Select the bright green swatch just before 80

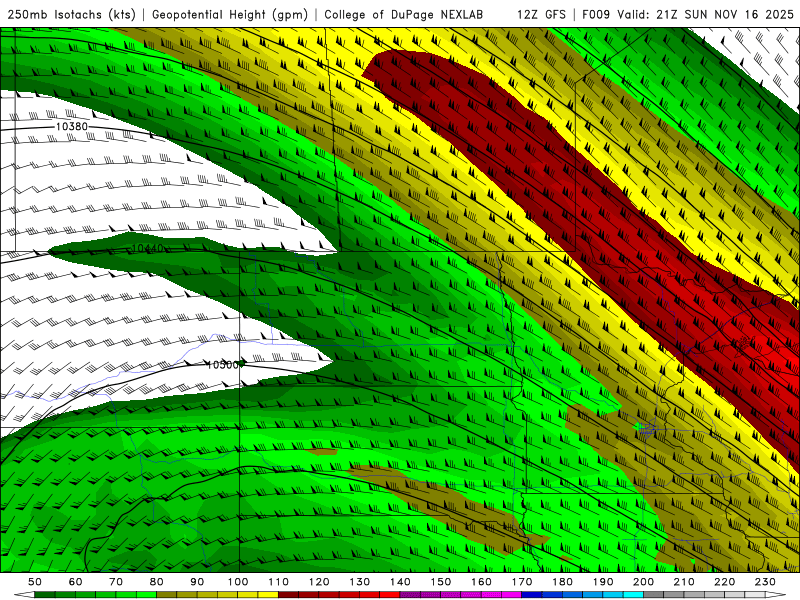click(146, 594)
